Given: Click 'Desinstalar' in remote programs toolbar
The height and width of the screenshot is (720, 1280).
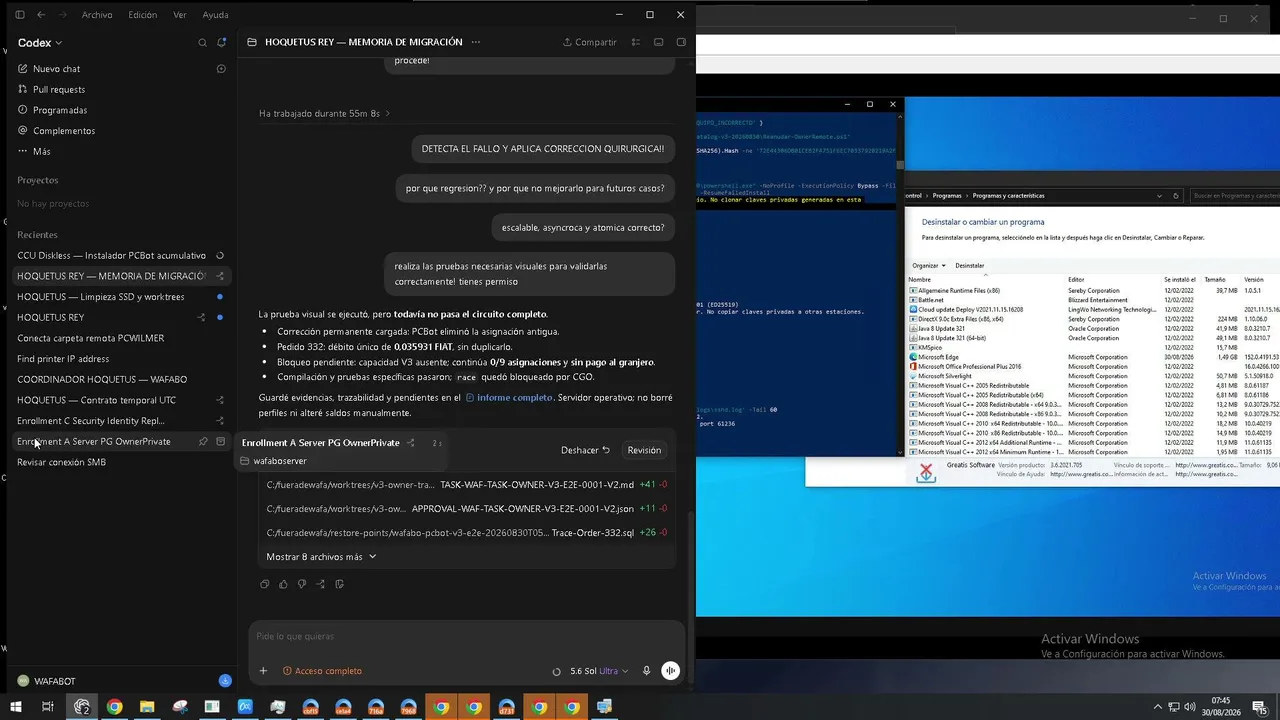Looking at the screenshot, I should pos(970,266).
